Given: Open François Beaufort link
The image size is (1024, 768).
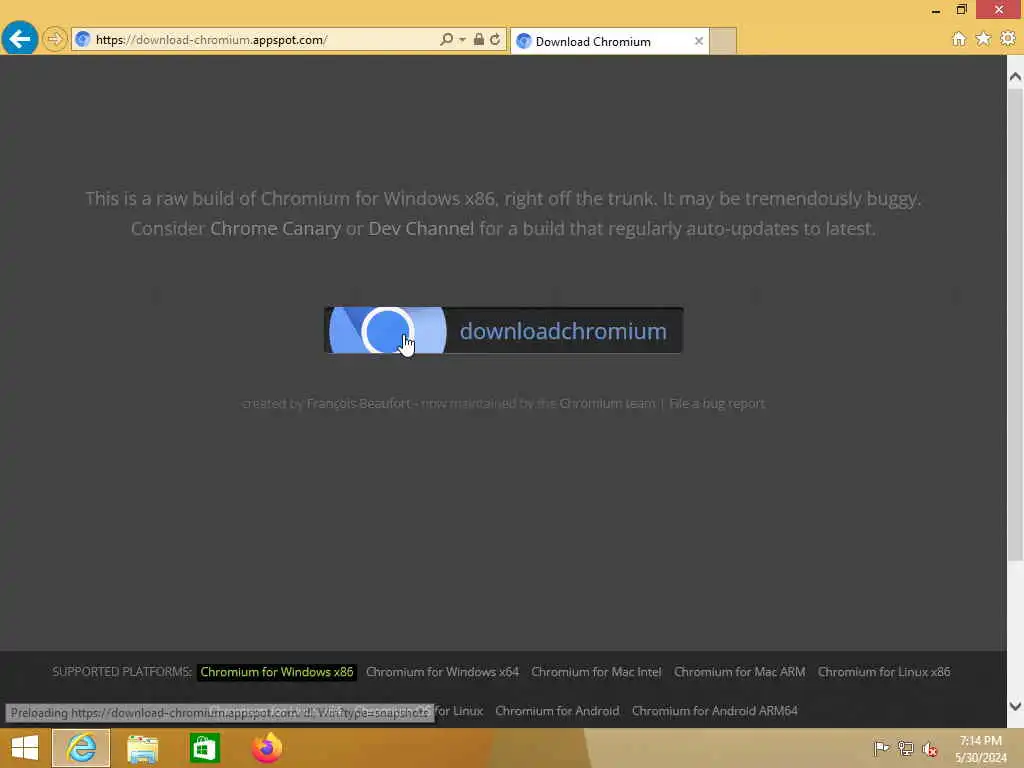Looking at the screenshot, I should coord(359,404).
